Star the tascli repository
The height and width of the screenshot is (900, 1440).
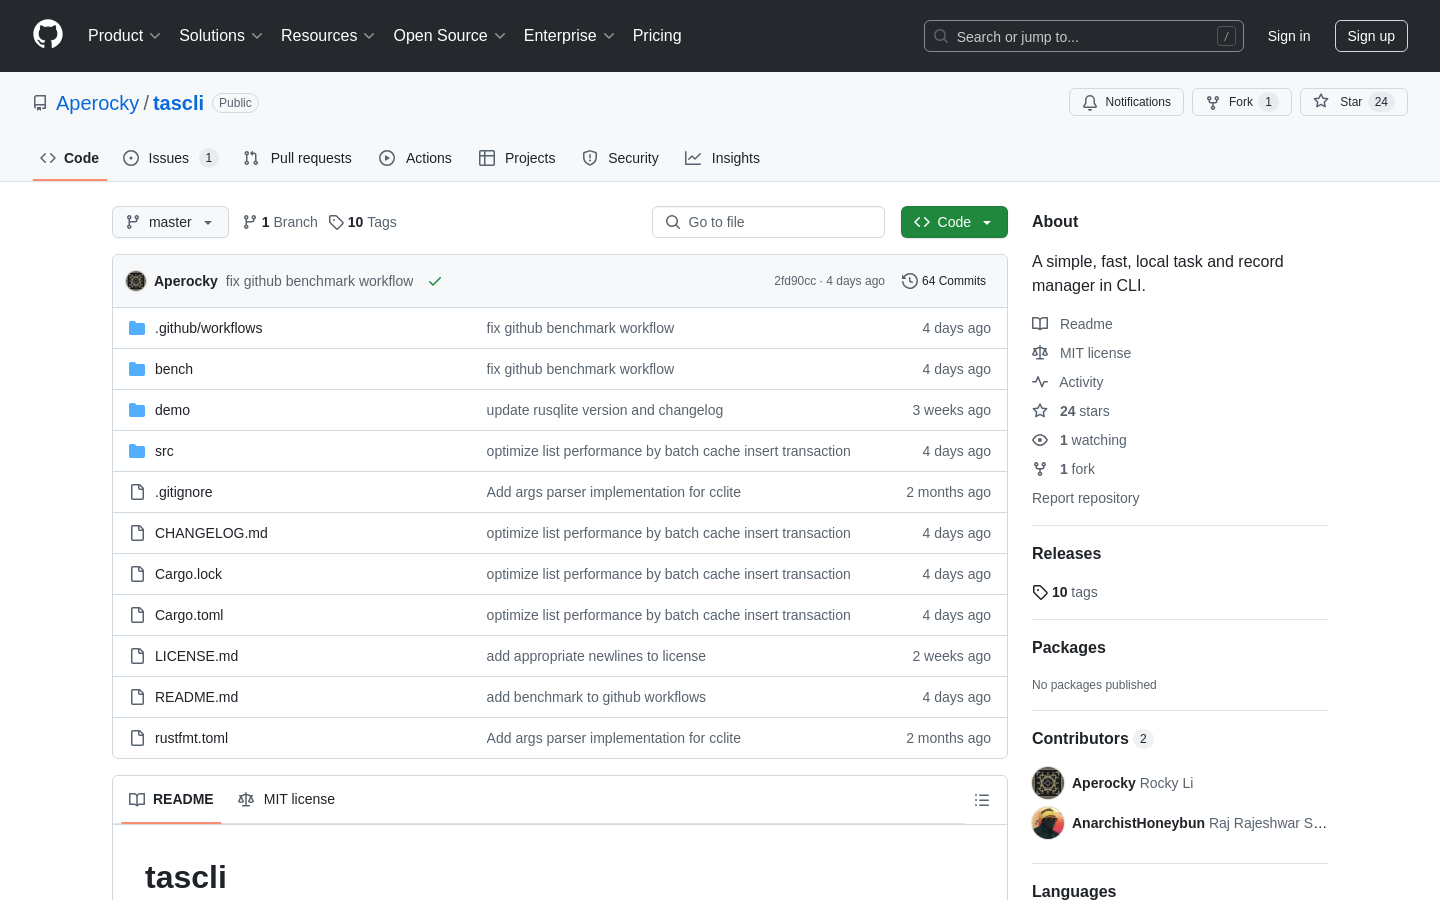pos(1354,102)
